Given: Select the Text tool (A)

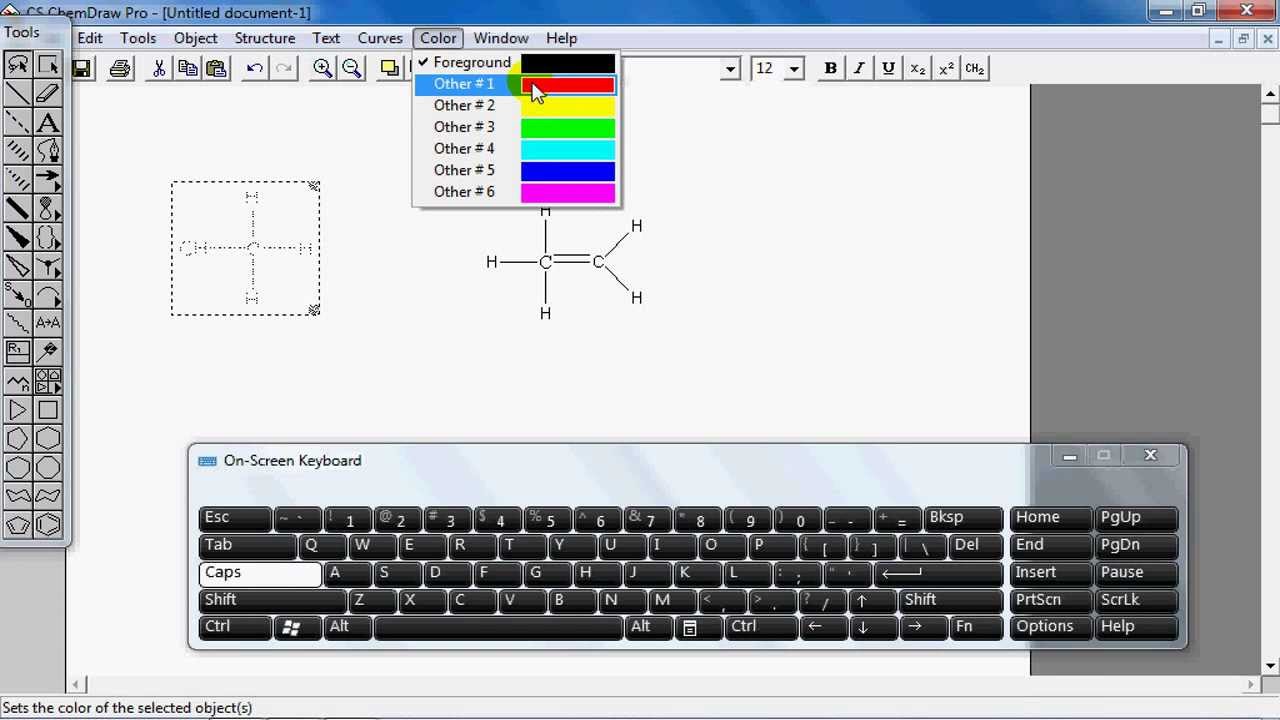Looking at the screenshot, I should [x=47, y=123].
